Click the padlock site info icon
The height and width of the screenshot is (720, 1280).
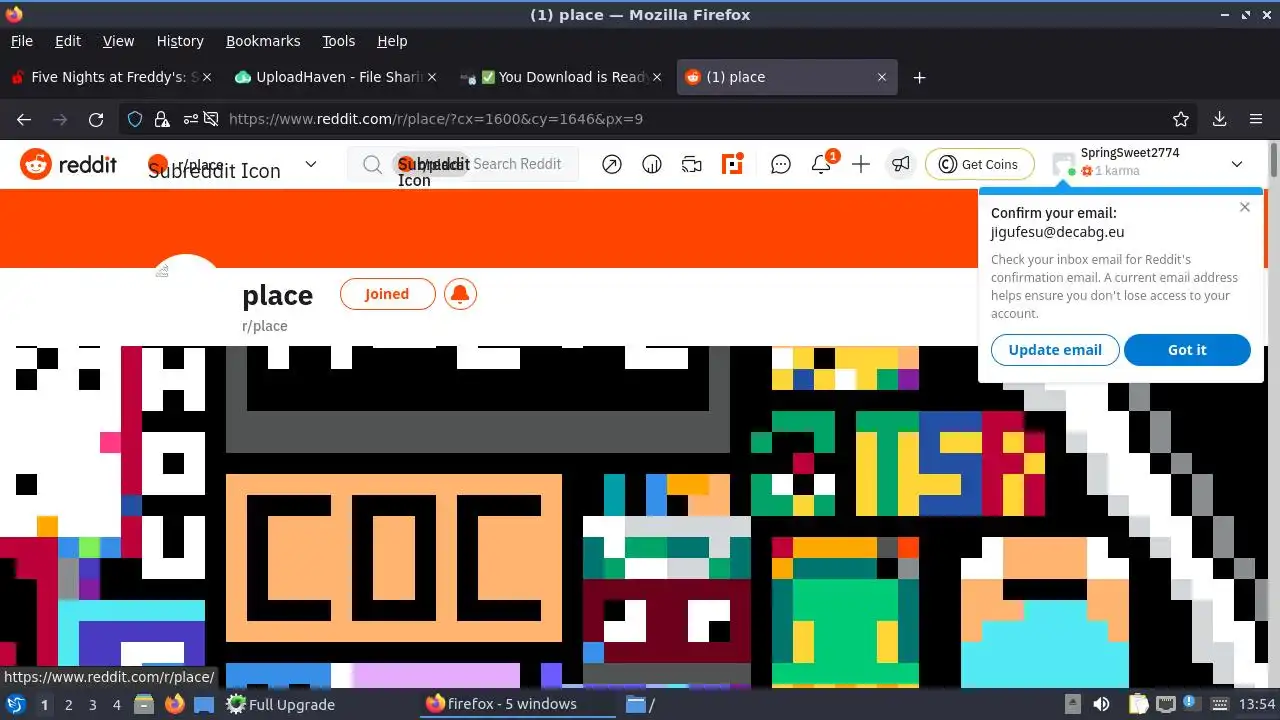click(161, 119)
